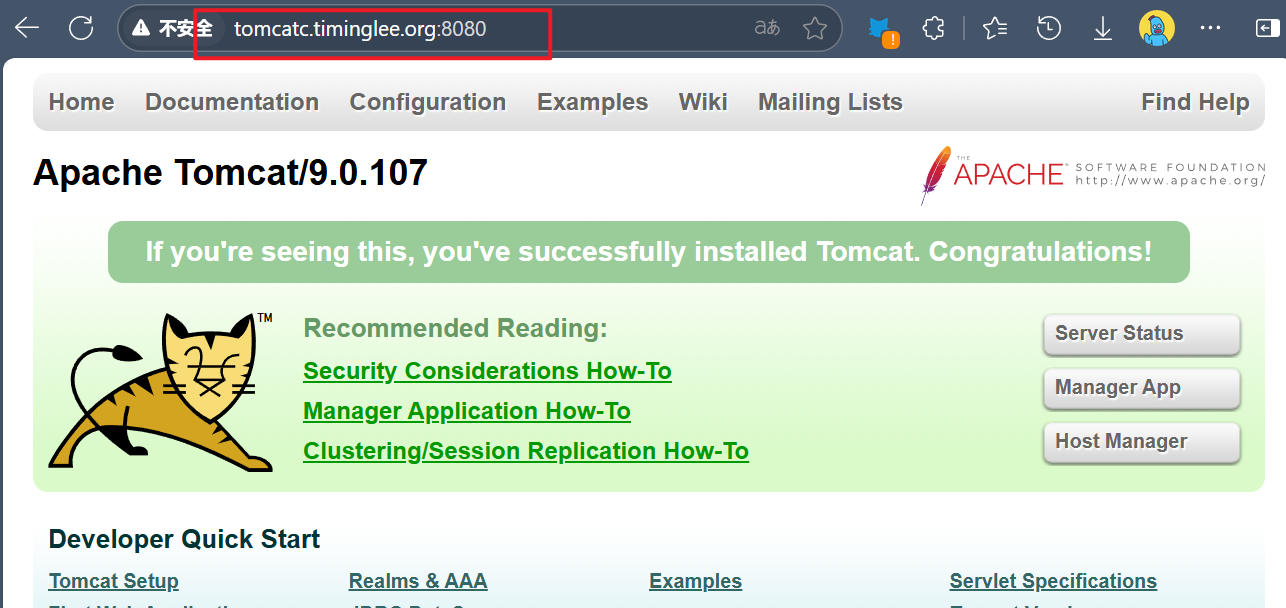Open the Documentation menu item
Screen dimensions: 1286x608
(x=232, y=101)
